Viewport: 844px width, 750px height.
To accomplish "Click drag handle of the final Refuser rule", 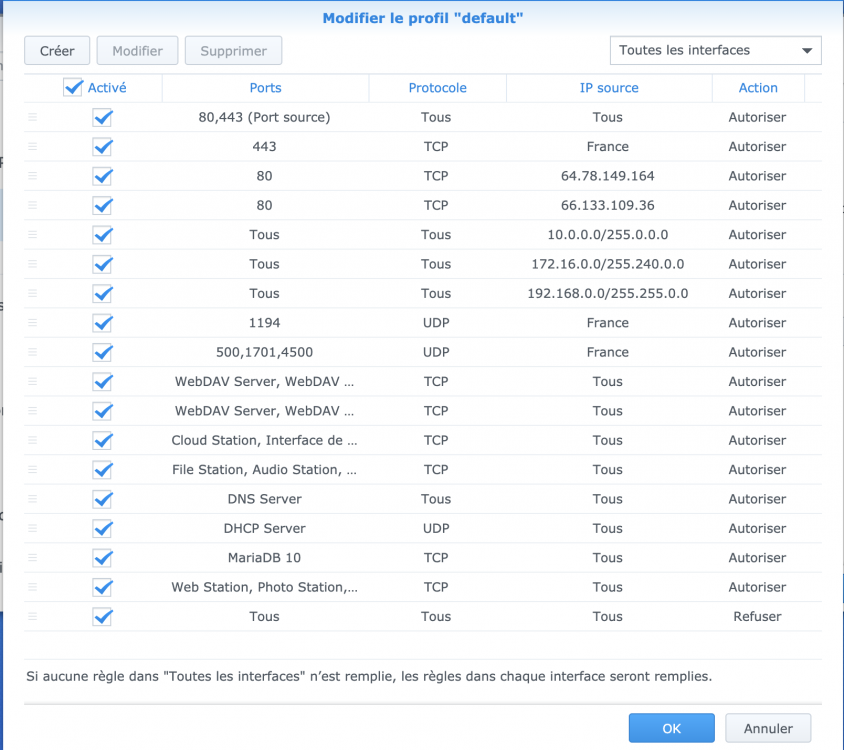I will tap(32, 617).
